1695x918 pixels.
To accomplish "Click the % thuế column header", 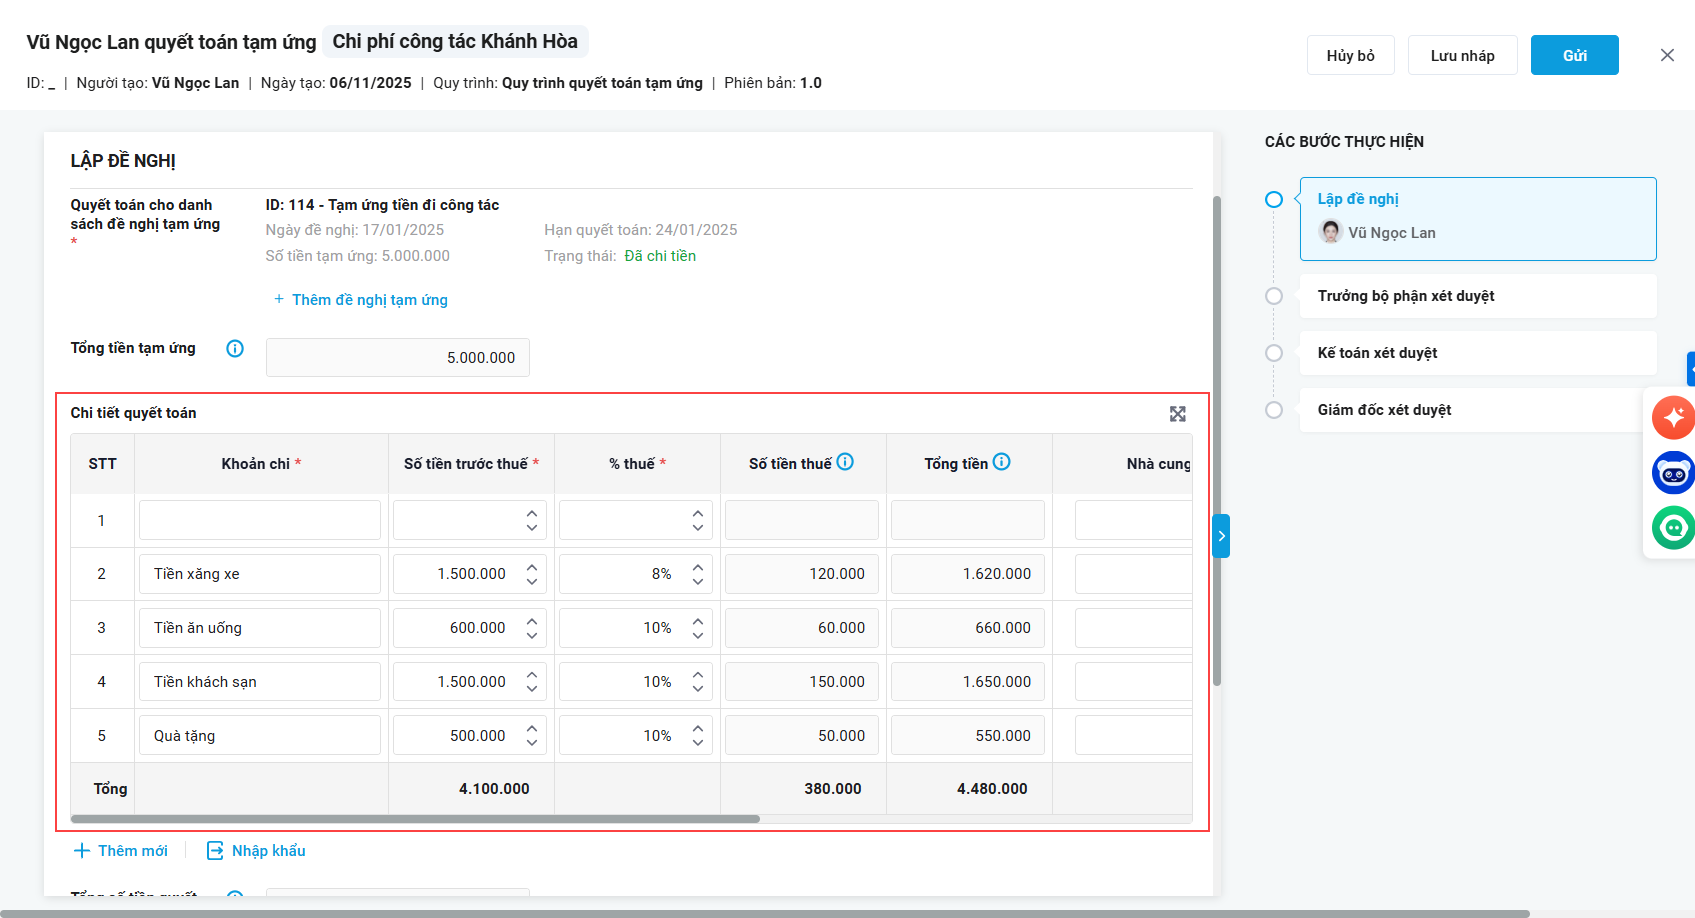I will point(637,464).
